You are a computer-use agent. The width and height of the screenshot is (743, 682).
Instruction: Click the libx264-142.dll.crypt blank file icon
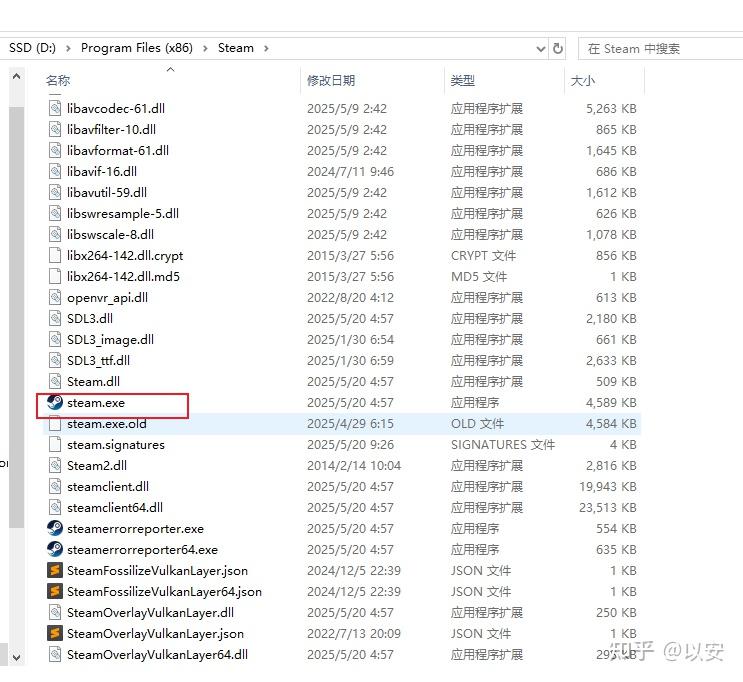coord(55,255)
